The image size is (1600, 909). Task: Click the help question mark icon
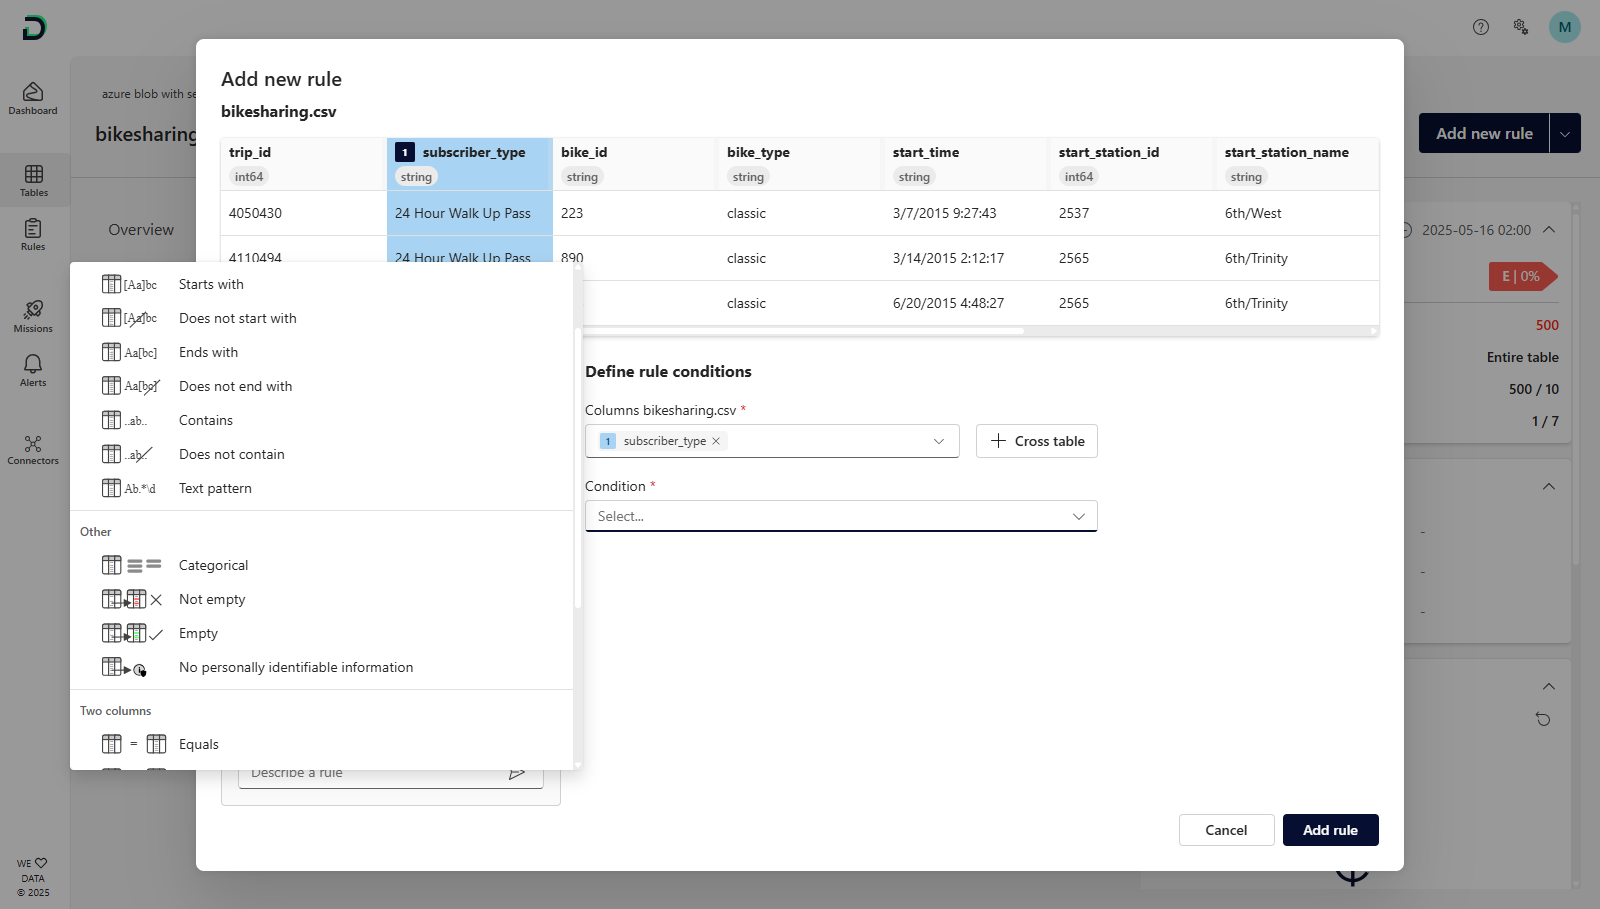click(x=1481, y=27)
